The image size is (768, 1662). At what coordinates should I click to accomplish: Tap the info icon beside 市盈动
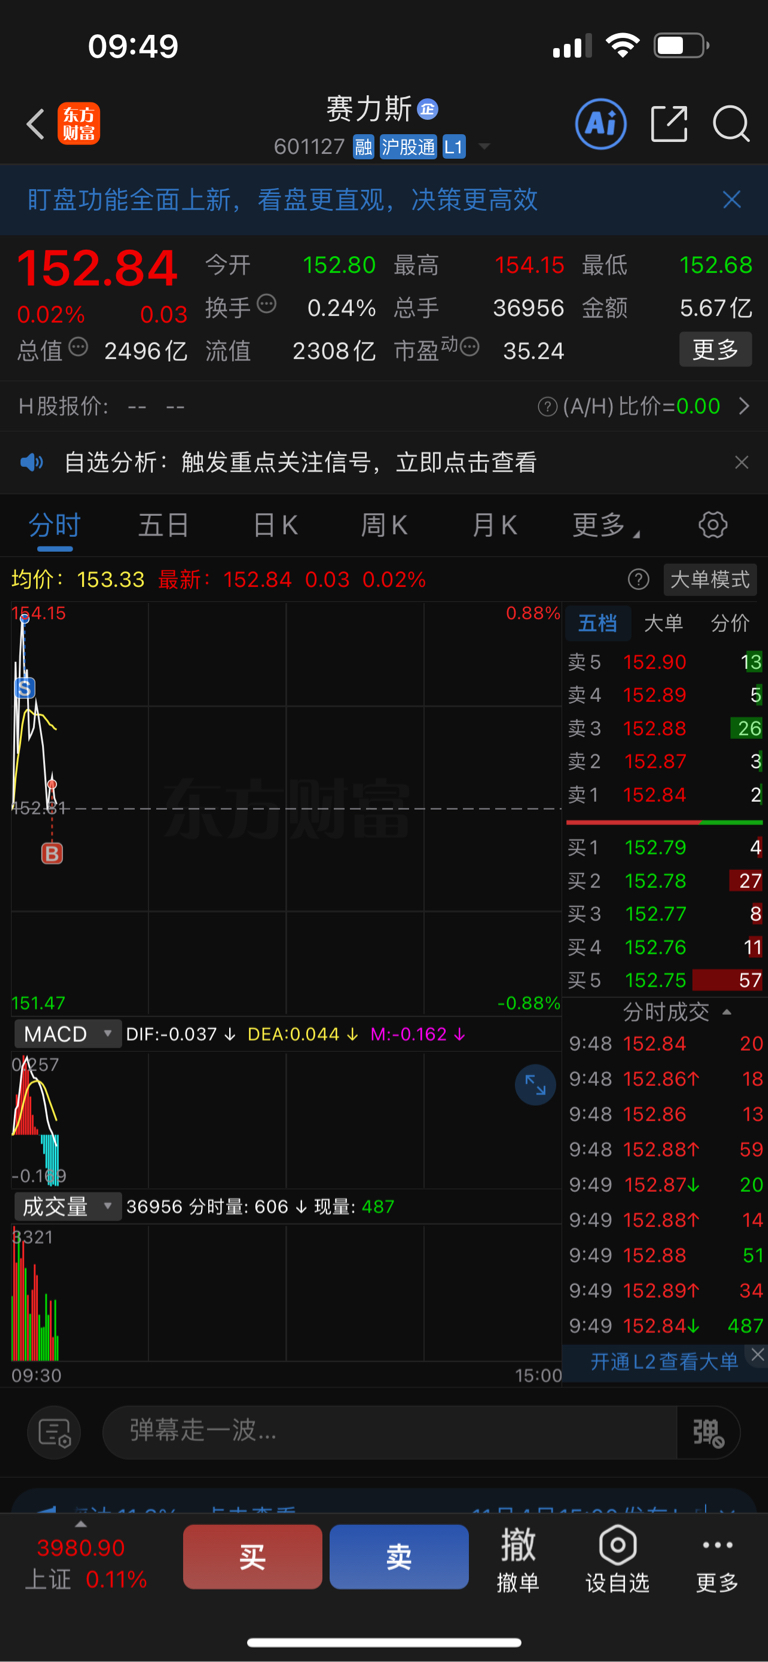[469, 347]
